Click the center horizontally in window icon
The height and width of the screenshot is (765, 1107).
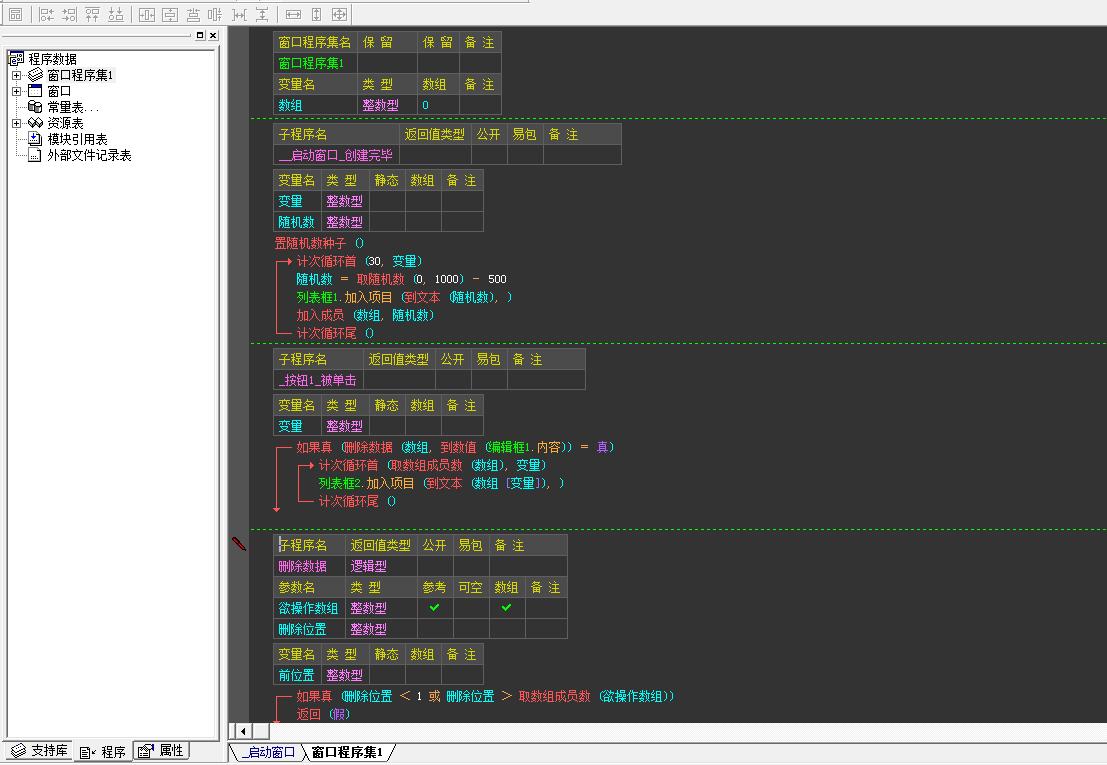[x=147, y=14]
